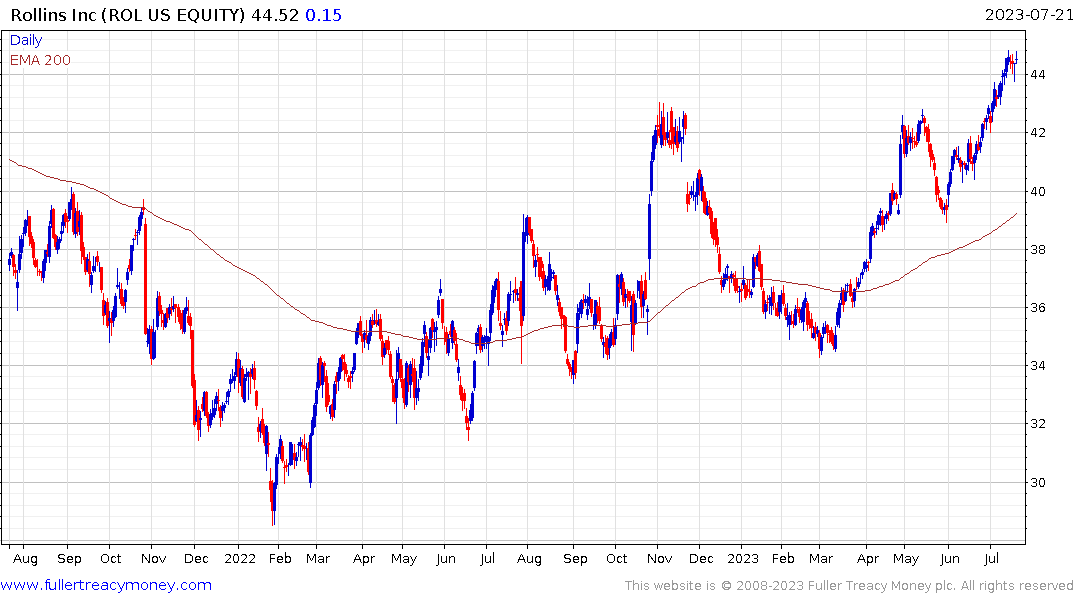
Task: Click the 'Jul' label at the axis end
Action: click(991, 558)
